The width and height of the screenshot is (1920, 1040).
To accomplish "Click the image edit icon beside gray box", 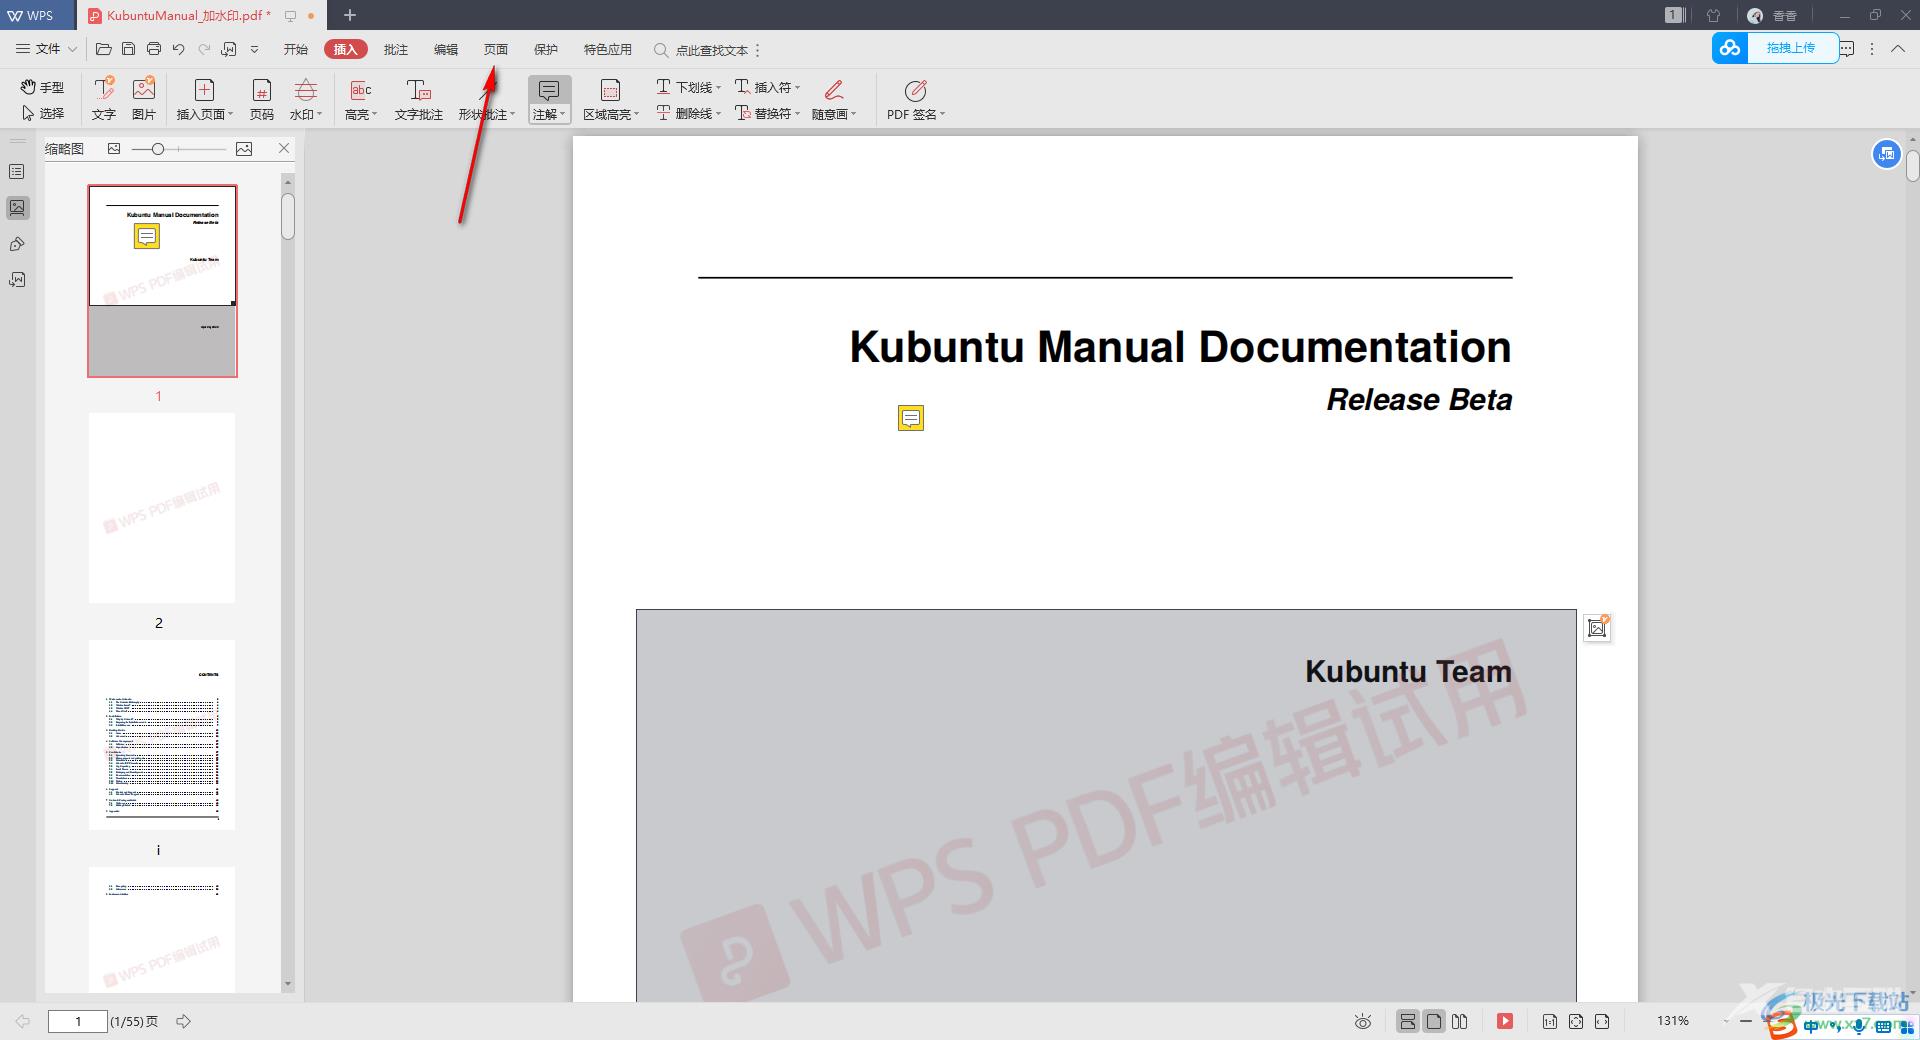I will click(x=1597, y=628).
